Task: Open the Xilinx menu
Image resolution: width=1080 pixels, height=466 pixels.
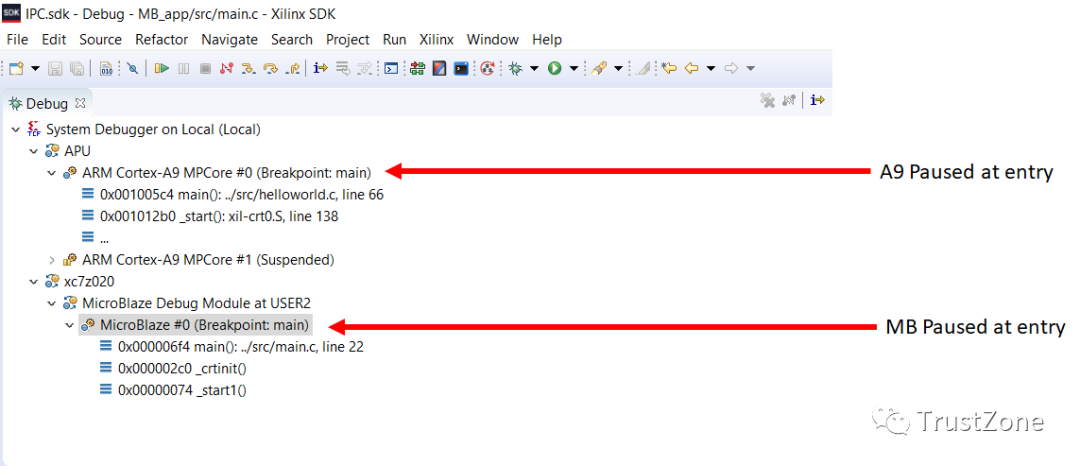Action: pyautogui.click(x=437, y=39)
